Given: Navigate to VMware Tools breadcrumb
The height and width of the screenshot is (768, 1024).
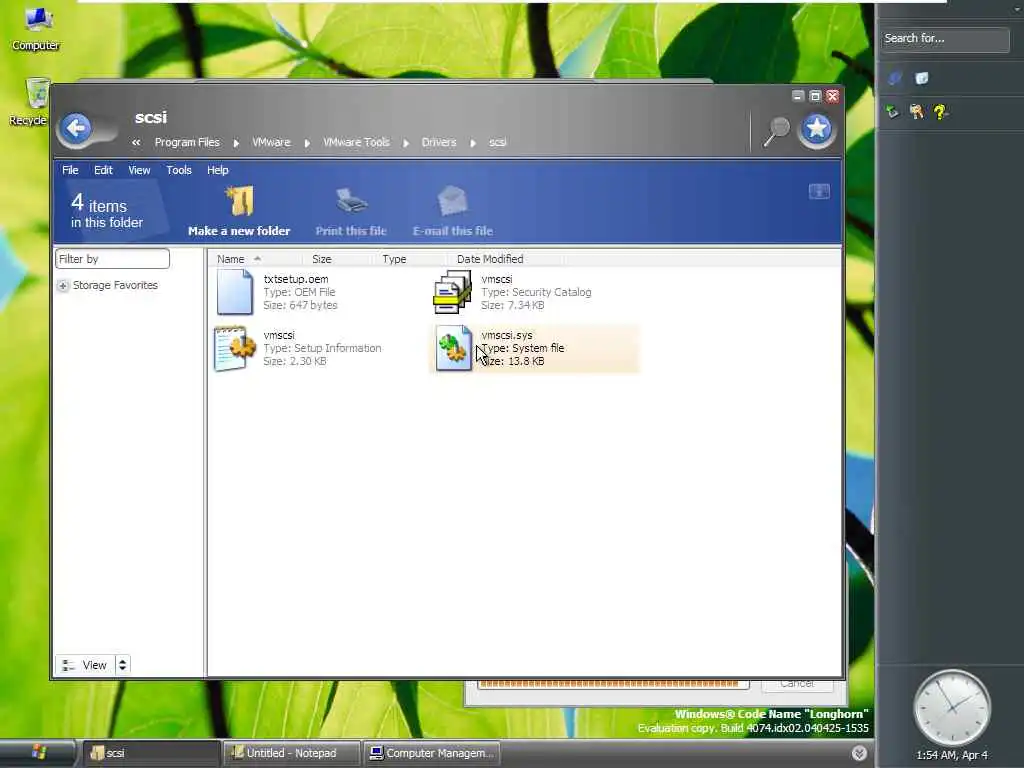Looking at the screenshot, I should (x=356, y=142).
